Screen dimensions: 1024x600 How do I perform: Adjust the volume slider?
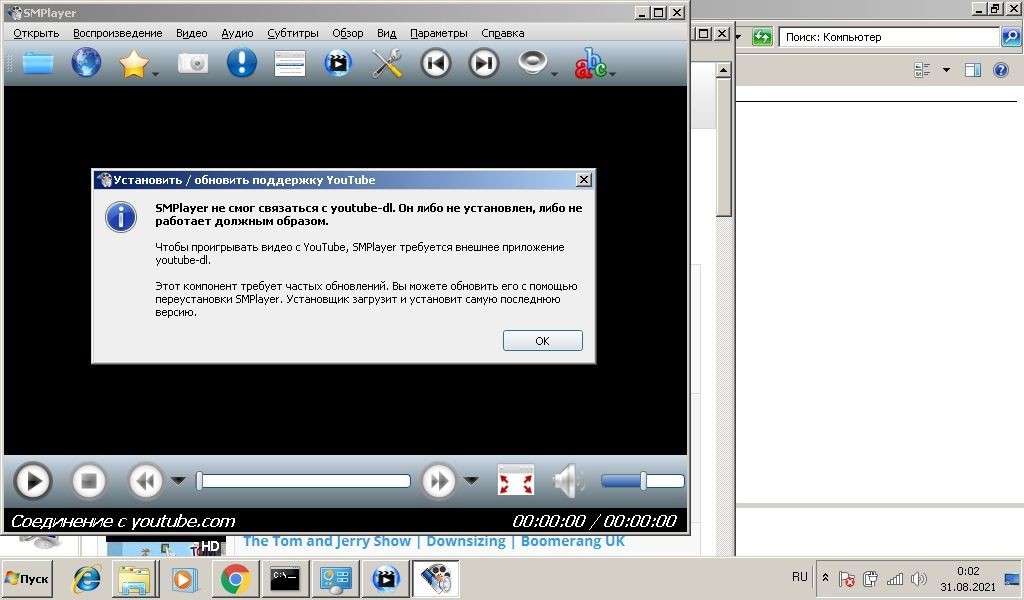(x=643, y=481)
